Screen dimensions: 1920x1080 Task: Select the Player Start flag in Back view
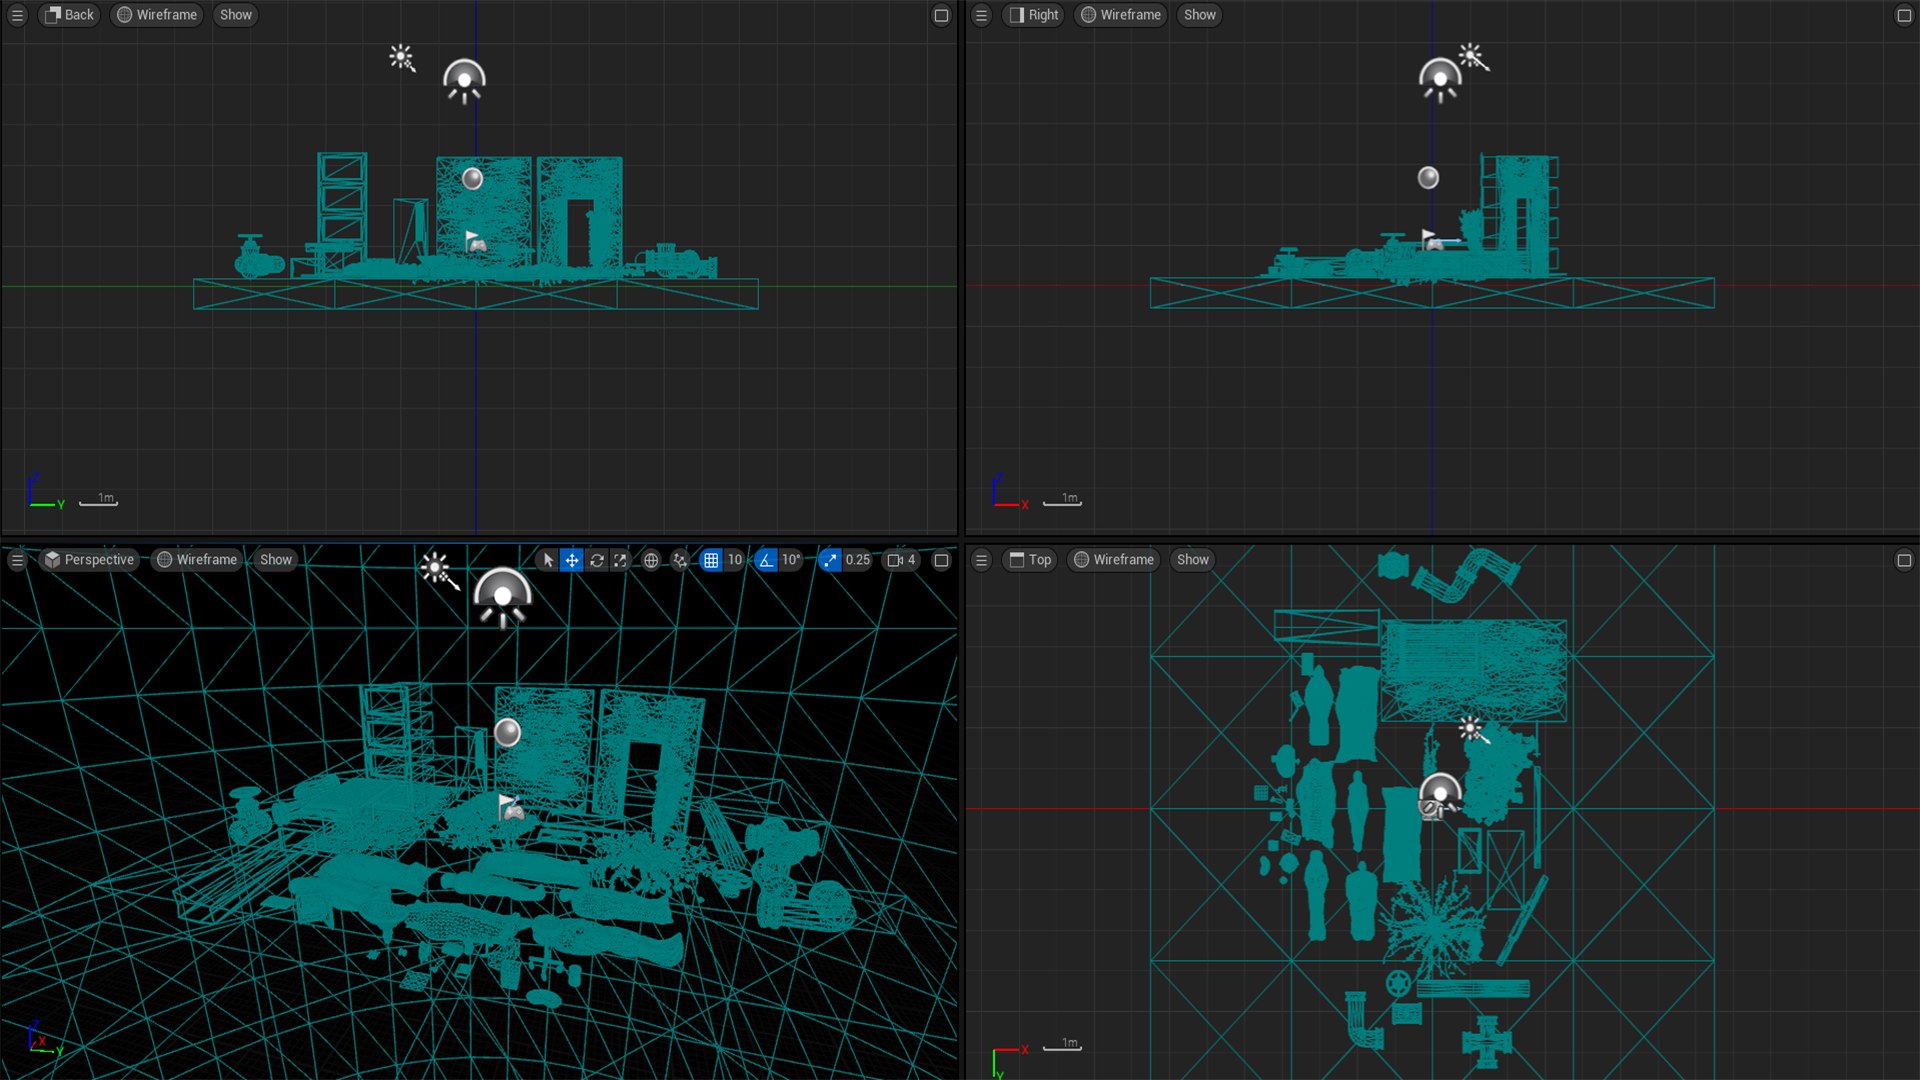(476, 241)
